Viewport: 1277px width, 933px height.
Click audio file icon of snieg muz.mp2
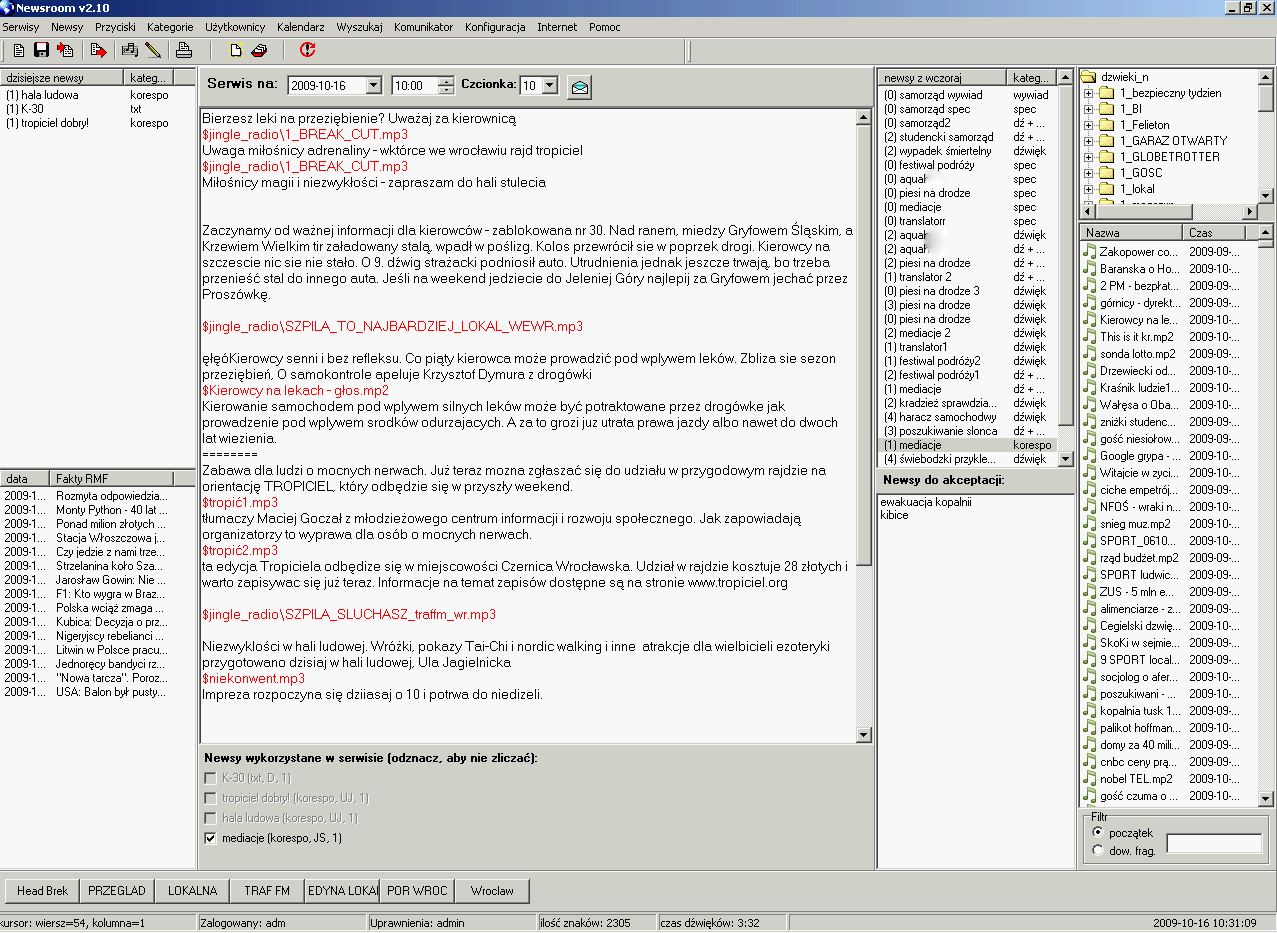(1091, 524)
